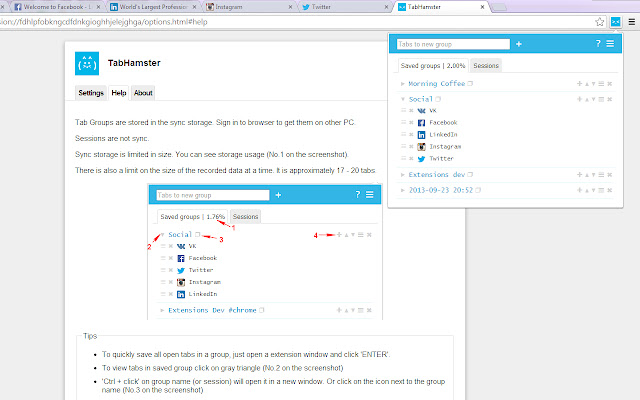Click the drag handle beside VK entry

click(403, 111)
